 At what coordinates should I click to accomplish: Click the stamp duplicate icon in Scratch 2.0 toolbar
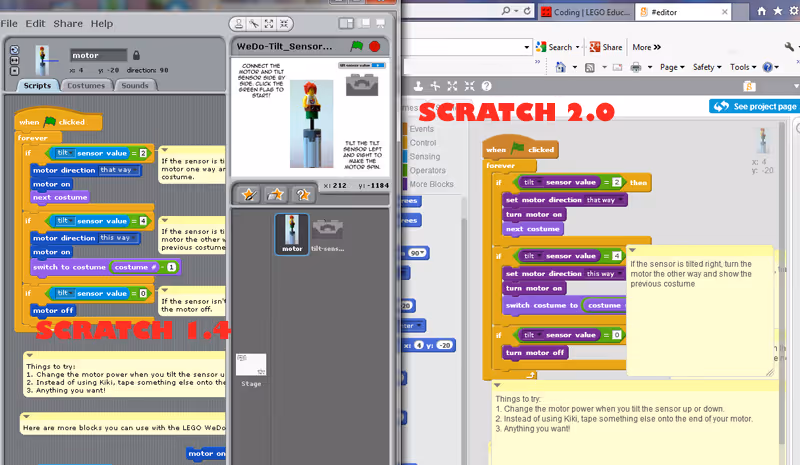(x=418, y=86)
